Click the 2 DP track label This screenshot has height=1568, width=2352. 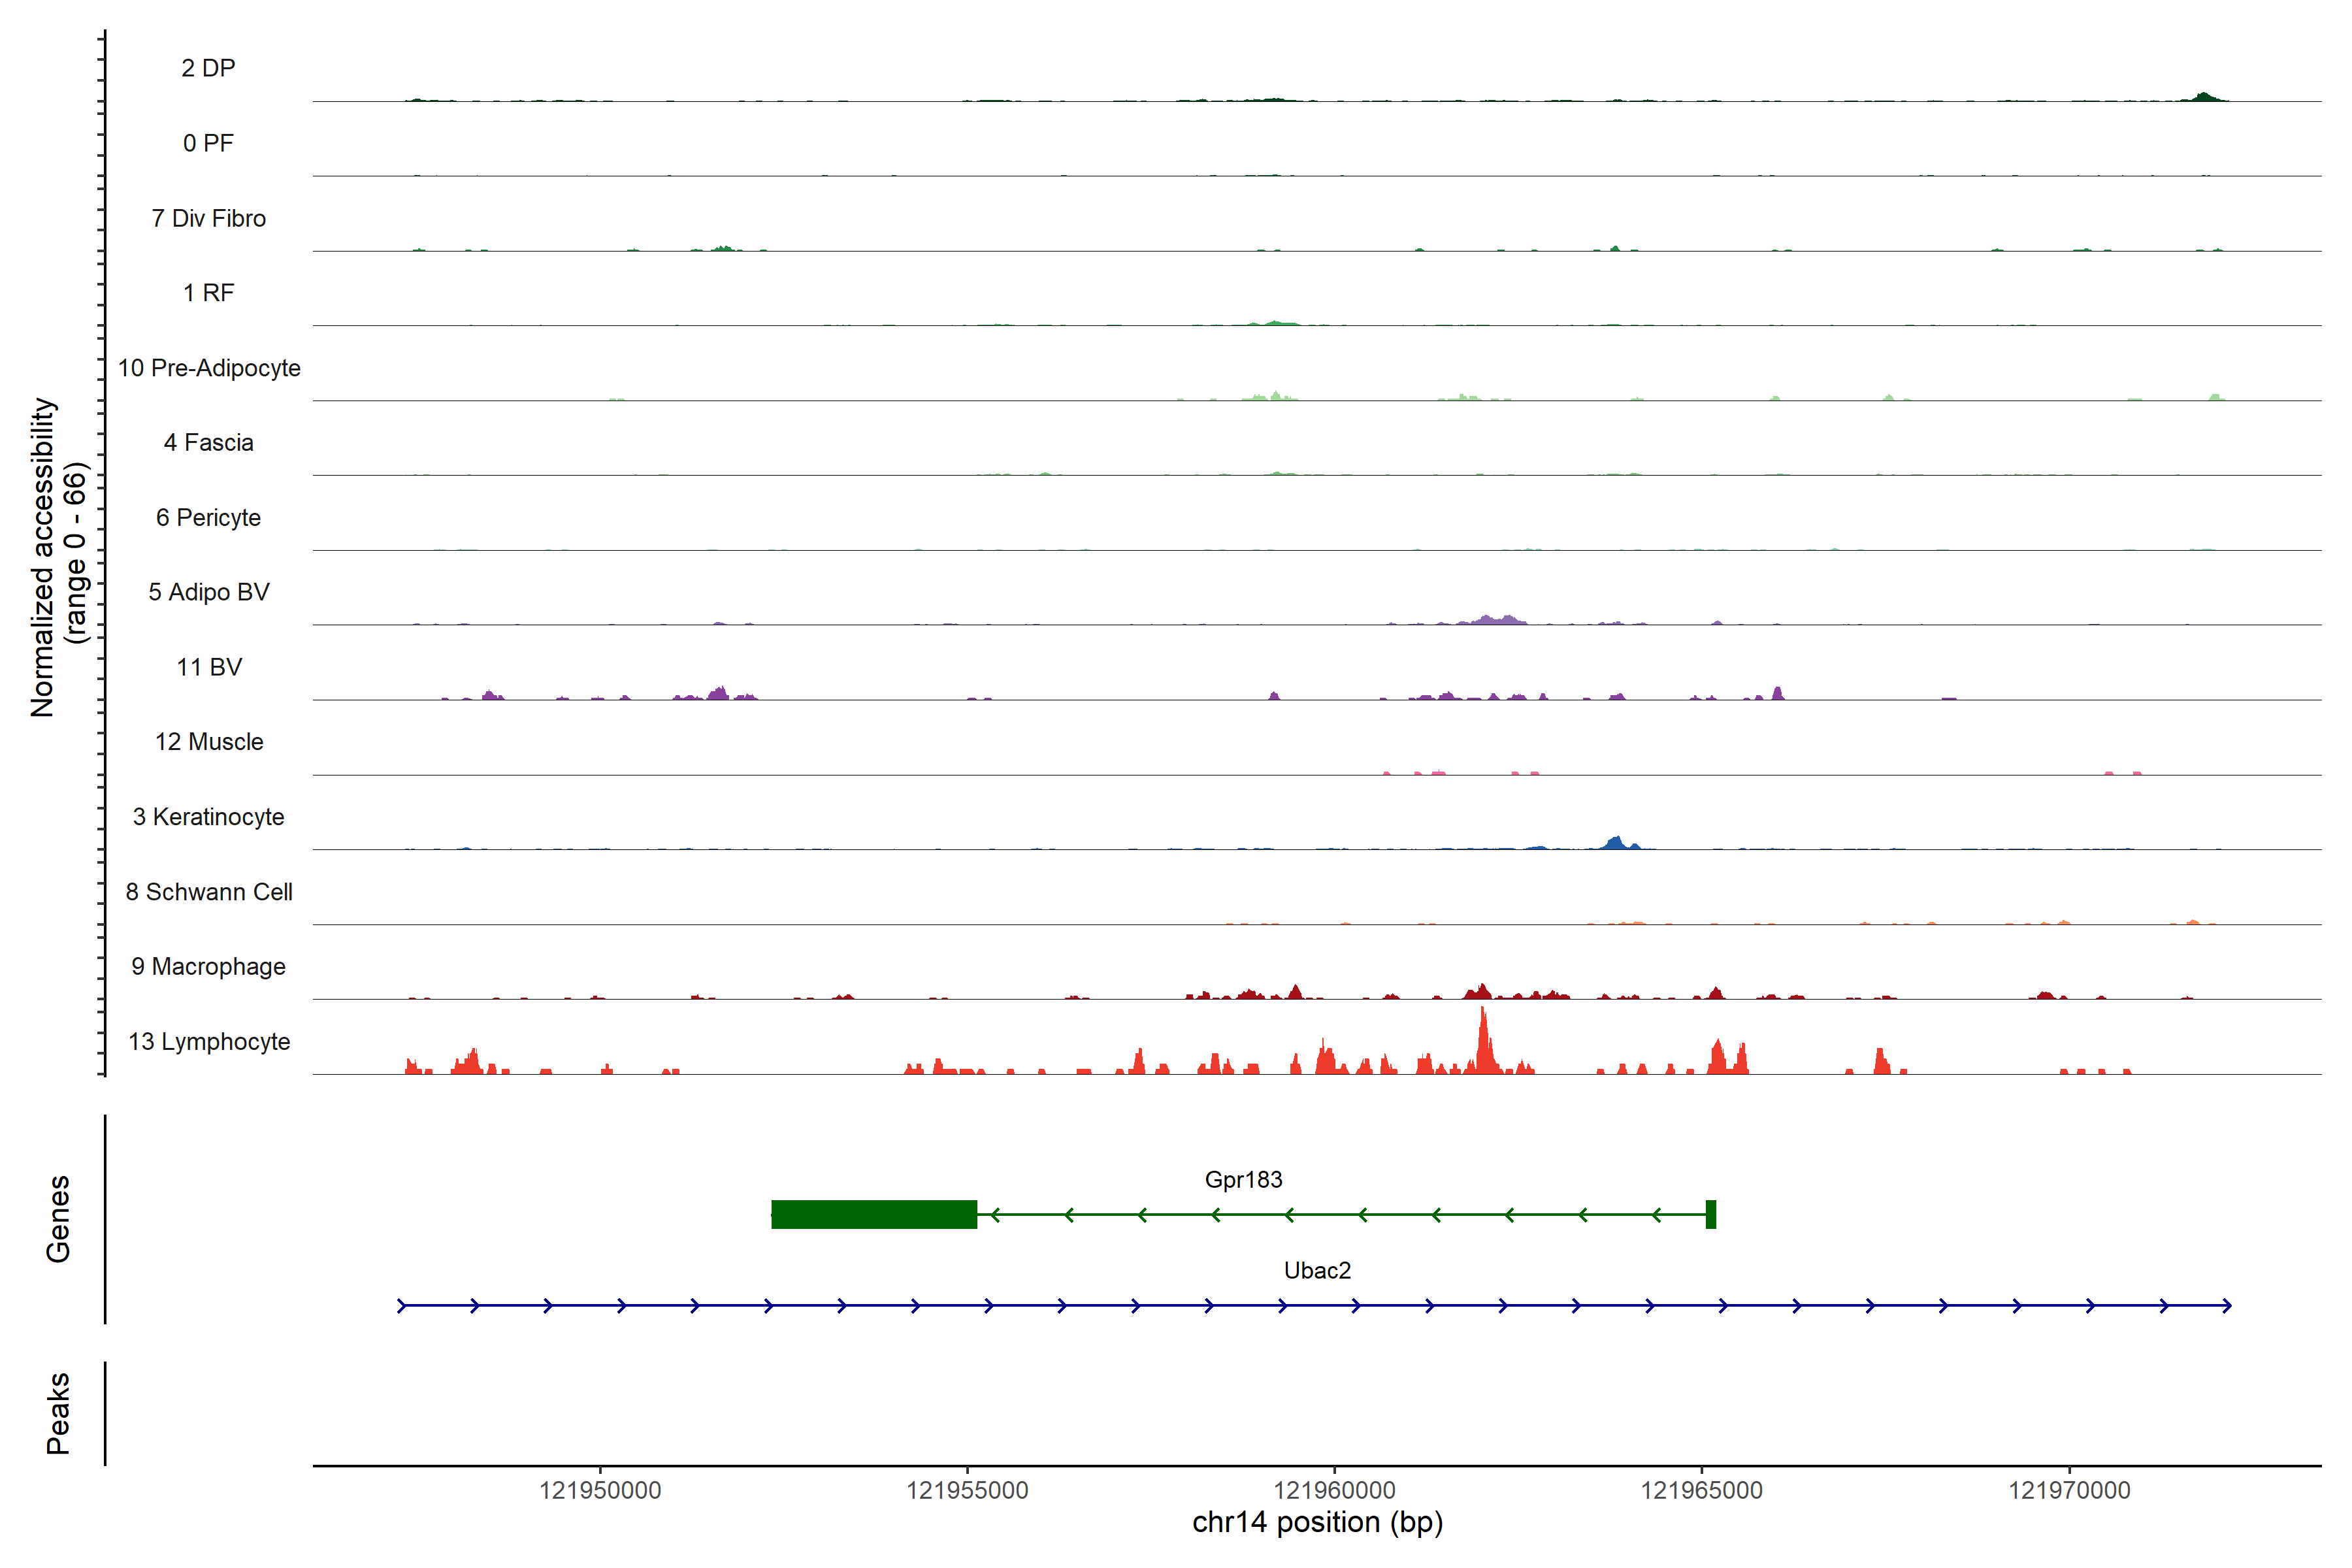(208, 68)
